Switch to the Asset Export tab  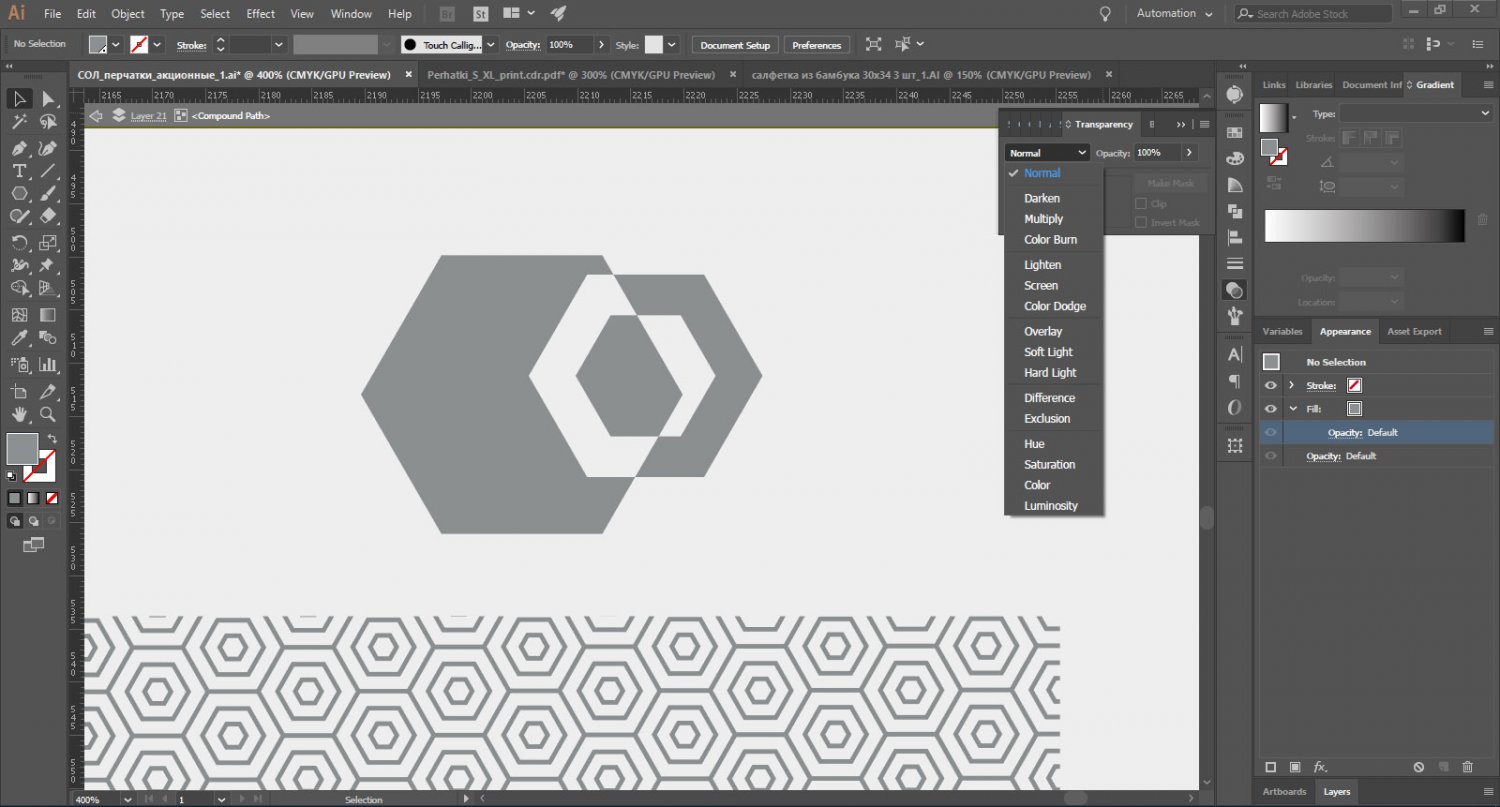point(1414,332)
